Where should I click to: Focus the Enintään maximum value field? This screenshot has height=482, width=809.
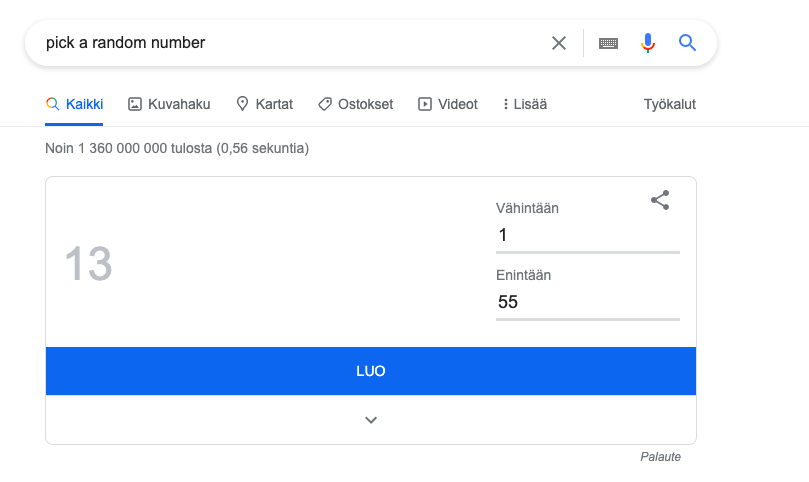point(587,302)
